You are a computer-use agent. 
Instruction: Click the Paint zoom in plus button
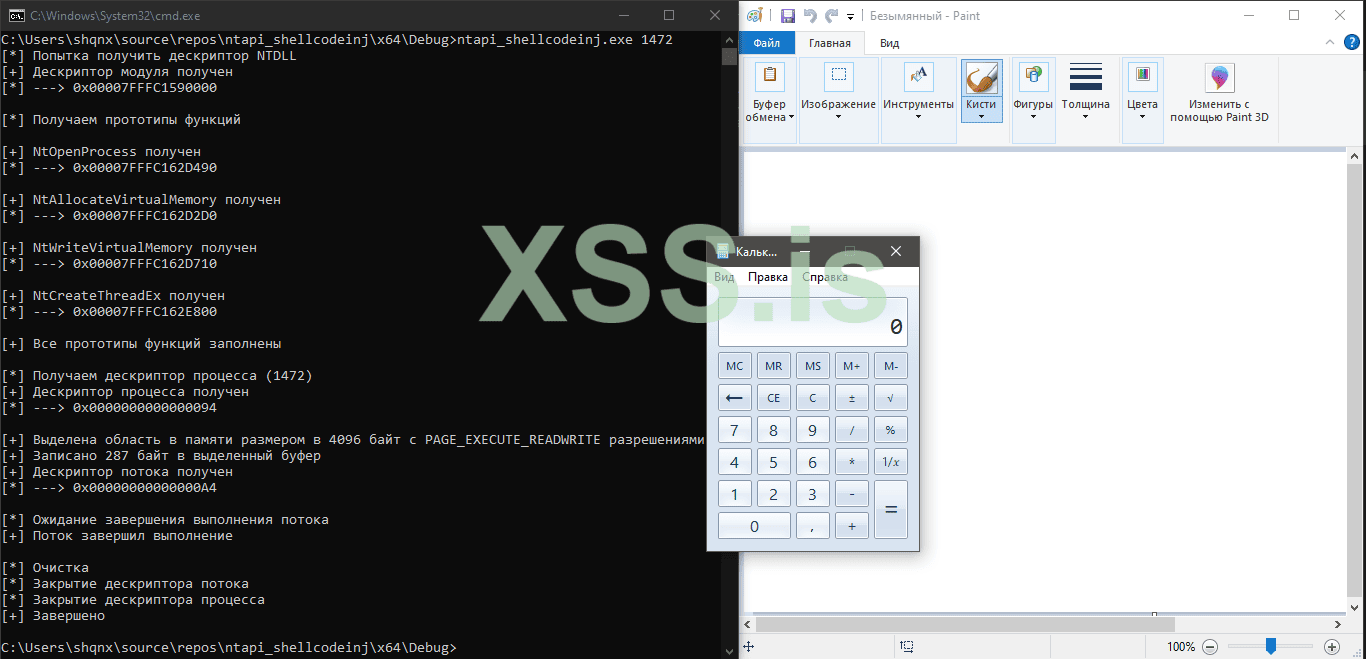[1332, 647]
